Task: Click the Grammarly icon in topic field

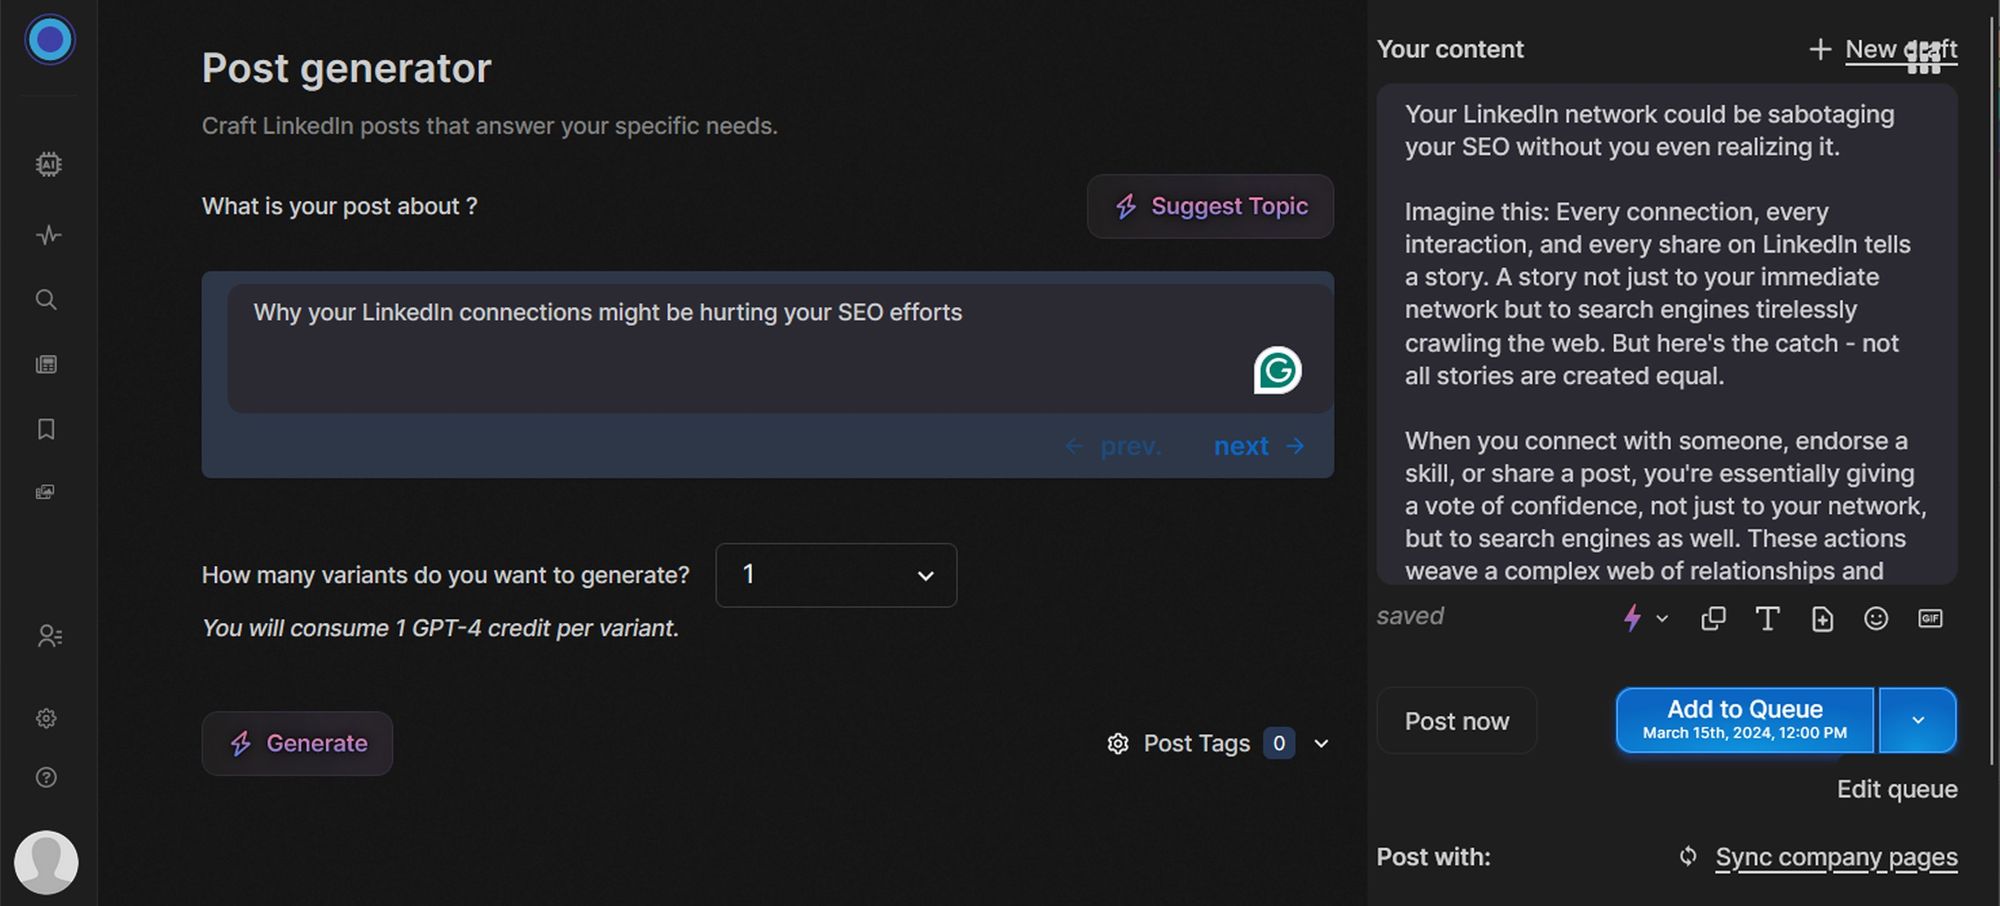Action: tap(1277, 370)
